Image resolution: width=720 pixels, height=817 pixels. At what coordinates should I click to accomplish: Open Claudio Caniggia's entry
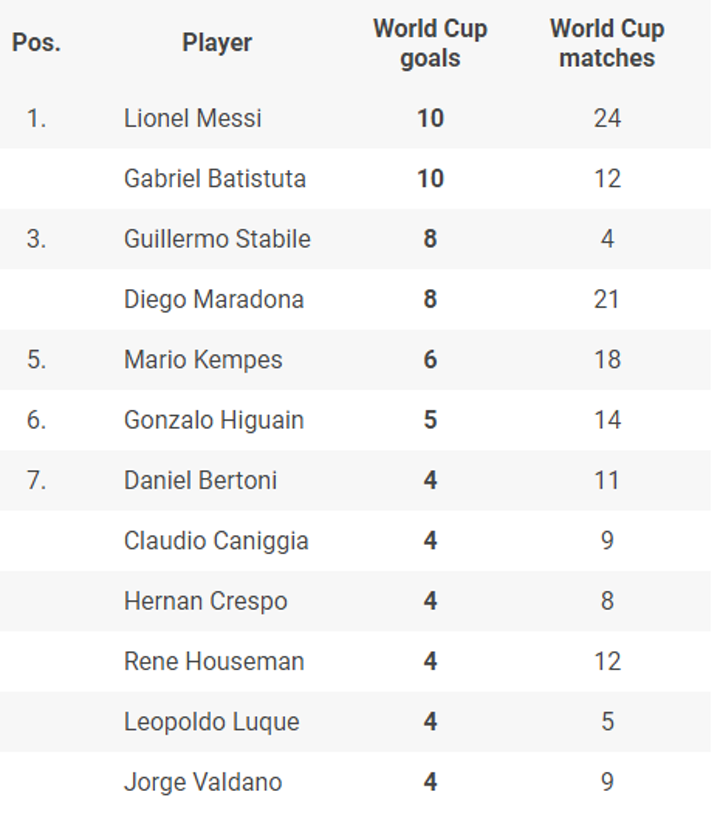(216, 541)
